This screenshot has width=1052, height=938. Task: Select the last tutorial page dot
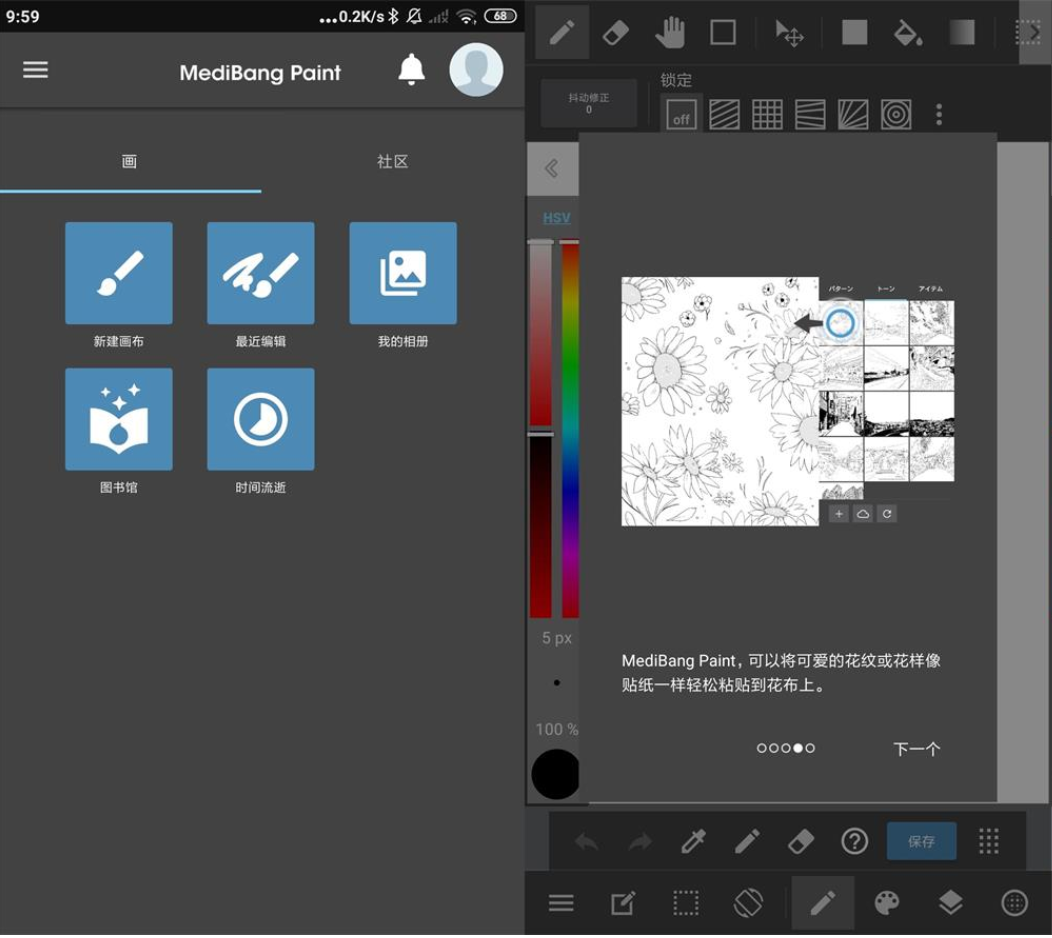810,748
